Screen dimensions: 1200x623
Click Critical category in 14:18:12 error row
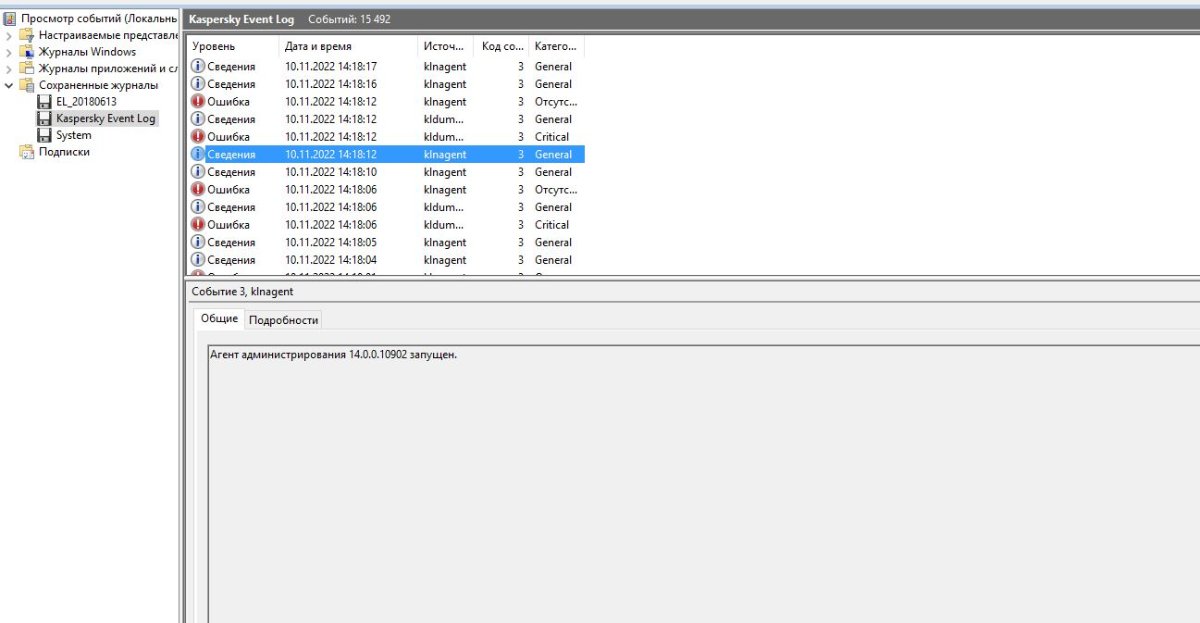[x=552, y=136]
